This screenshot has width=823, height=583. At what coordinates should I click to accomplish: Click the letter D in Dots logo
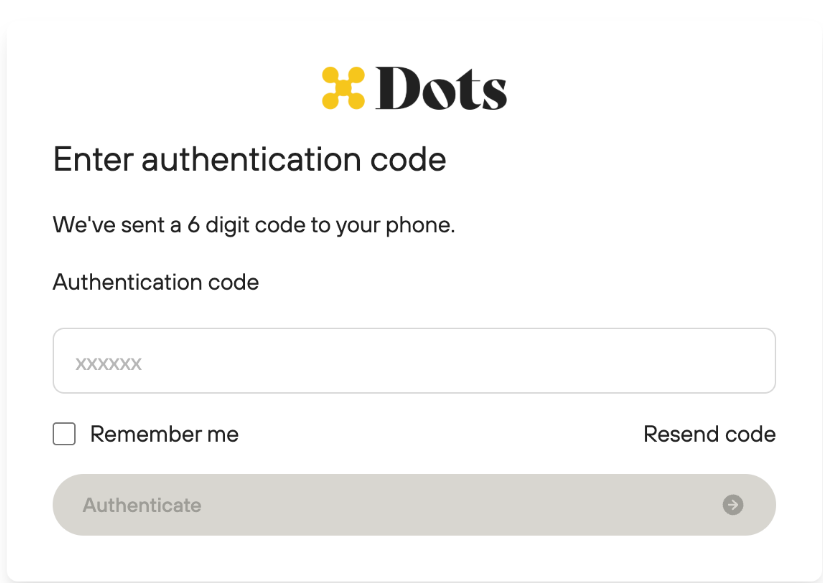397,88
